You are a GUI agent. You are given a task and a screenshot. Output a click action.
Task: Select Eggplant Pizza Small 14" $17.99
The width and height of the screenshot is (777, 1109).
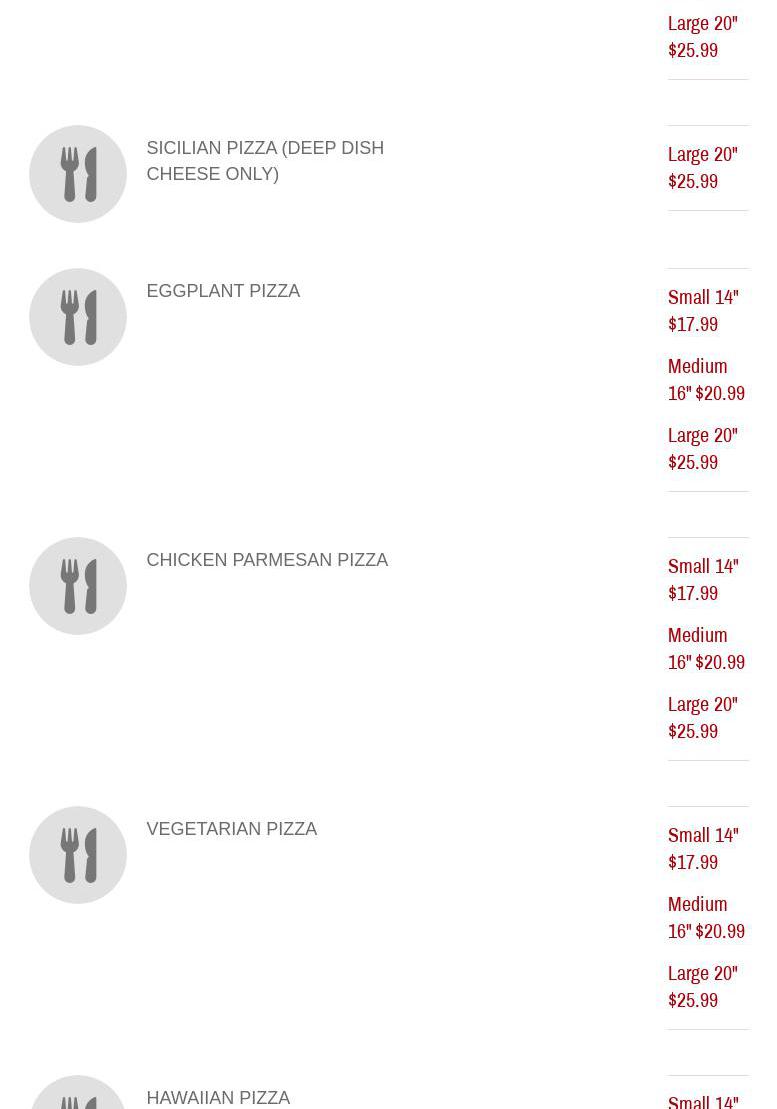coord(703,311)
